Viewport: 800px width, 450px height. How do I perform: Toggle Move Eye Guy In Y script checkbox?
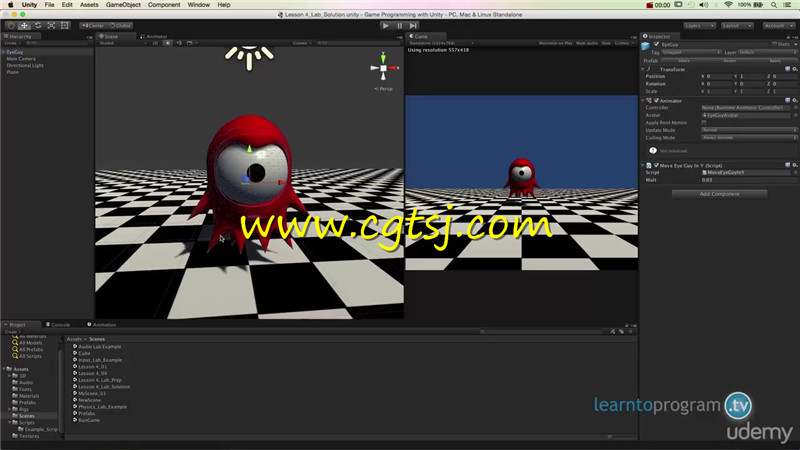tap(657, 165)
